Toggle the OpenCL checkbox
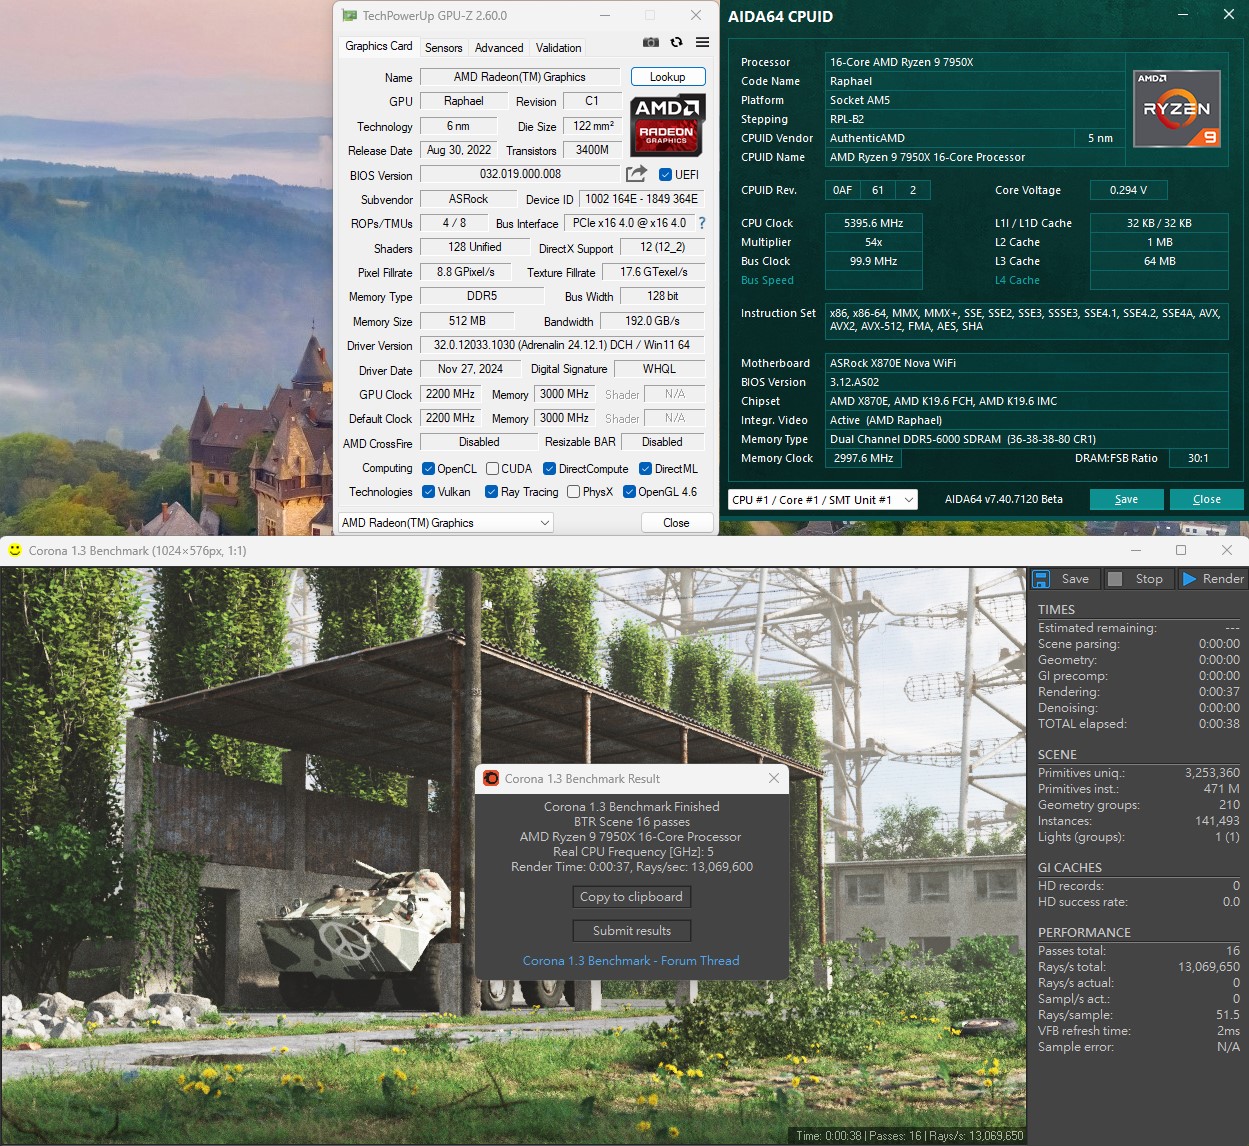 [428, 469]
